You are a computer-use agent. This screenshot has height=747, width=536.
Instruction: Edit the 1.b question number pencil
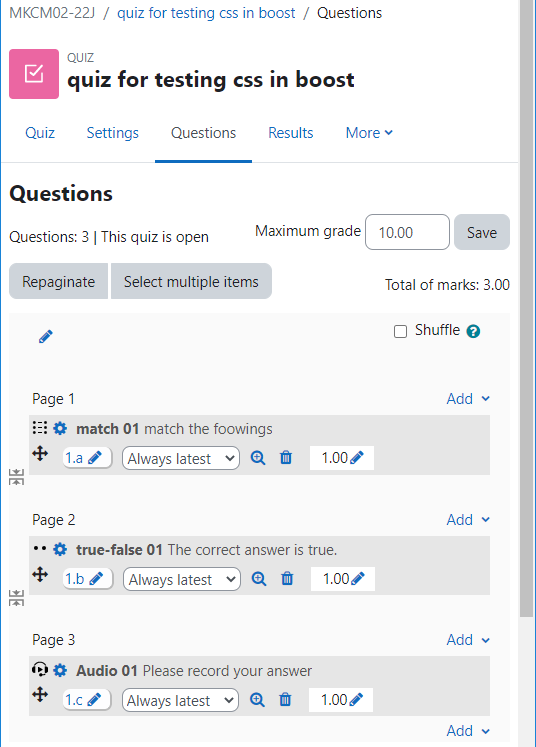click(x=96, y=579)
